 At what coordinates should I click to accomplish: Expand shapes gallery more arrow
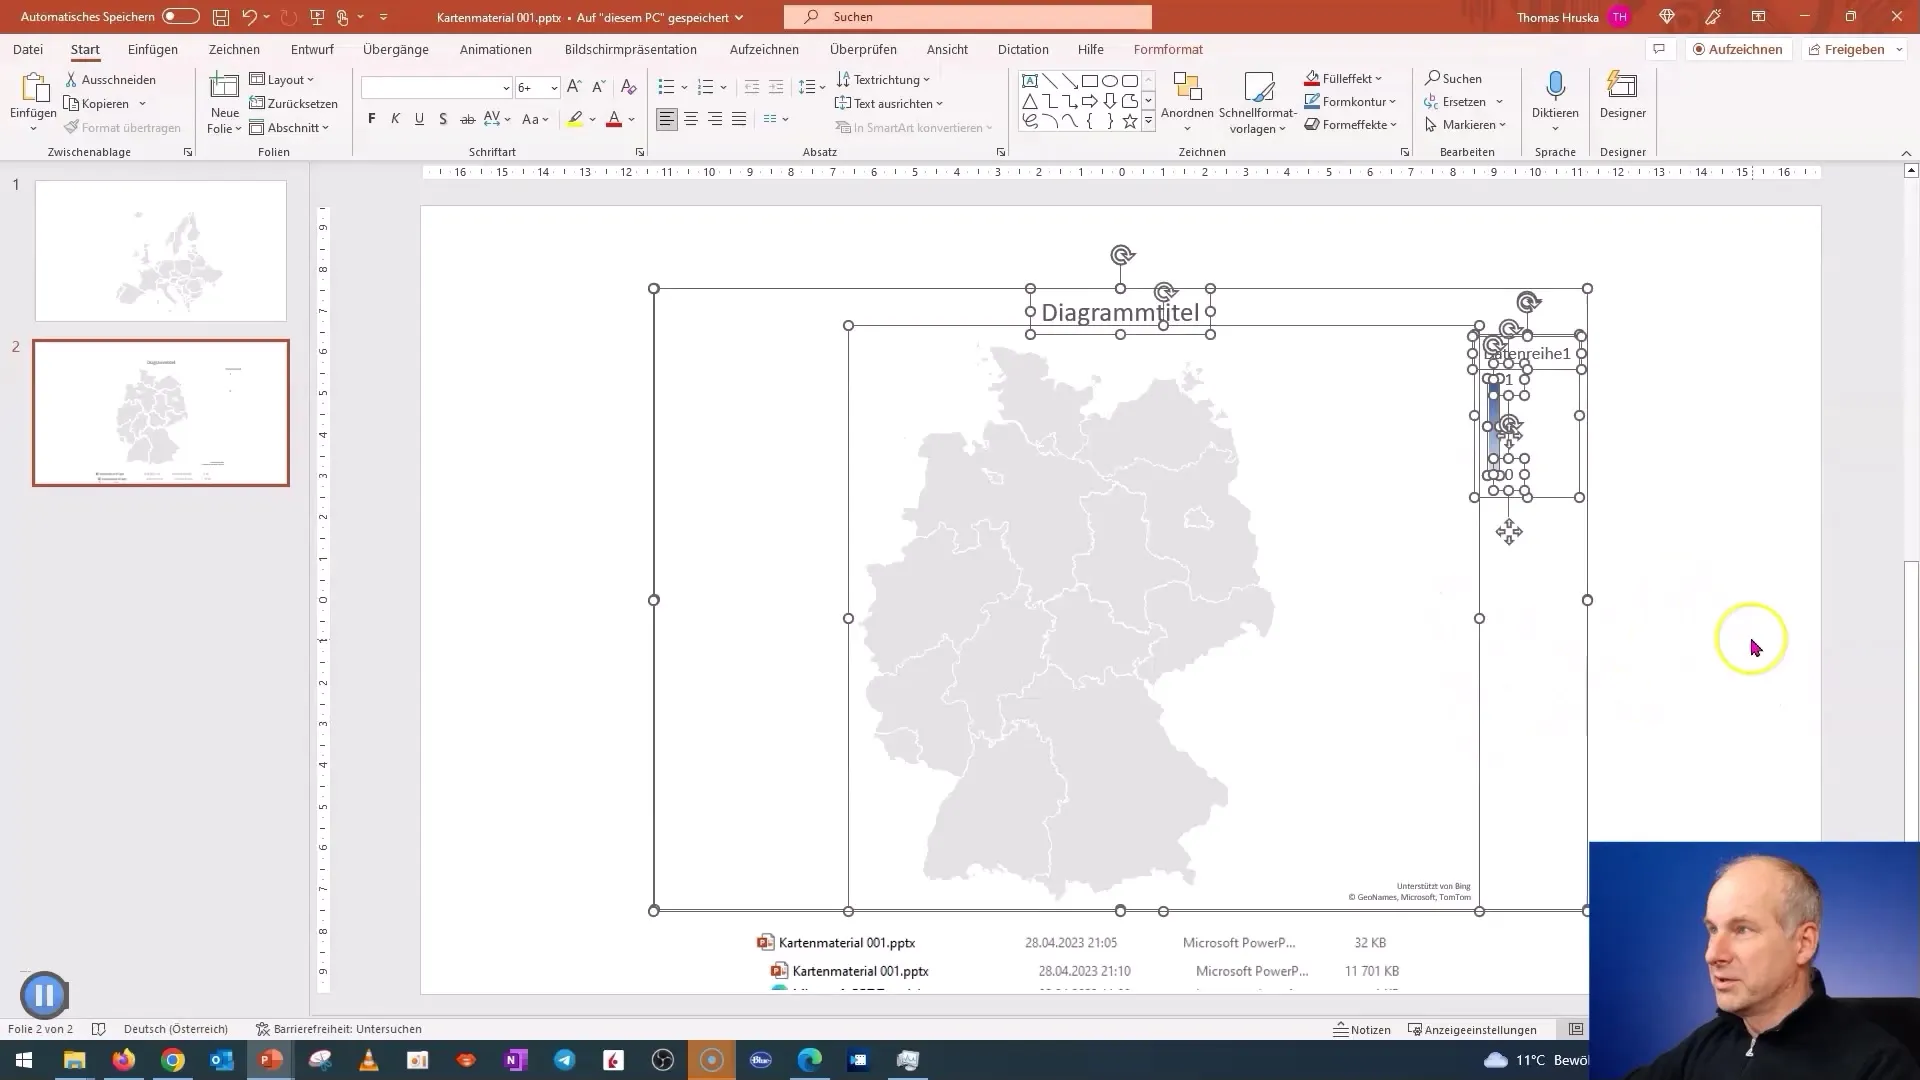point(1148,121)
